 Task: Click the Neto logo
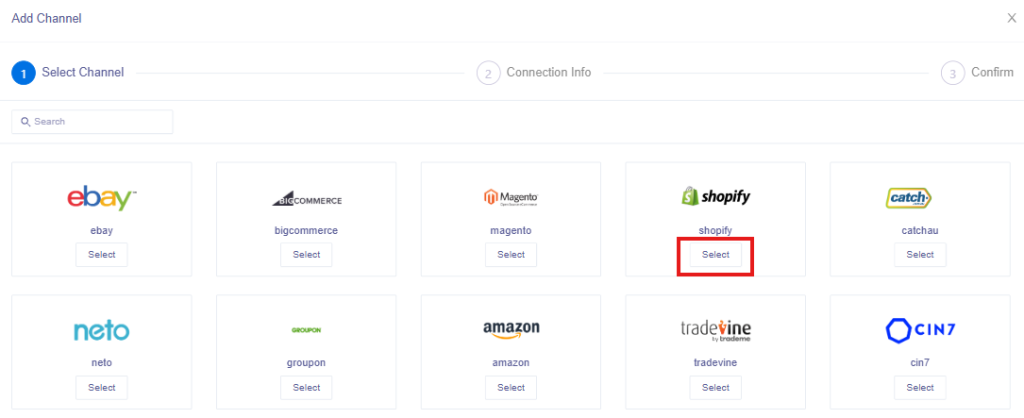click(x=101, y=331)
